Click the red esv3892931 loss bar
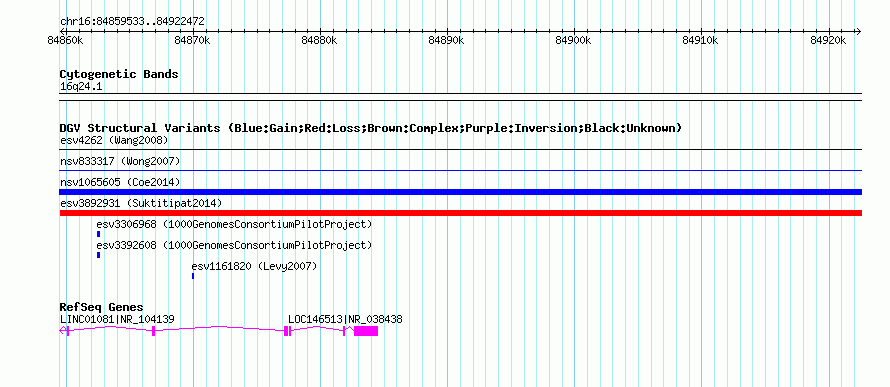 pyautogui.click(x=460, y=213)
